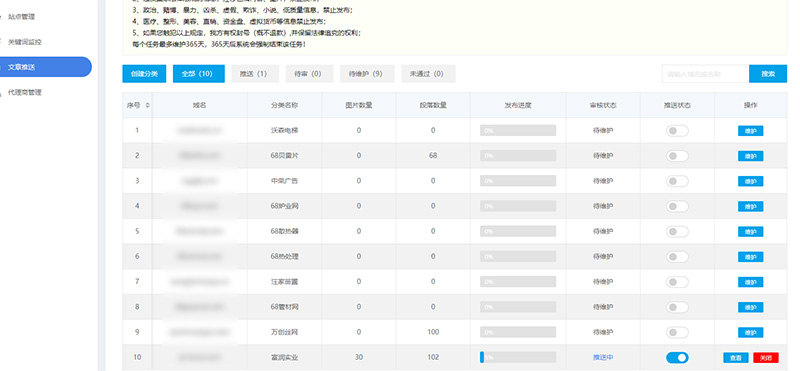This screenshot has height=371, width=800.
Task: Click the 审核状态 column header
Action: tap(603, 106)
